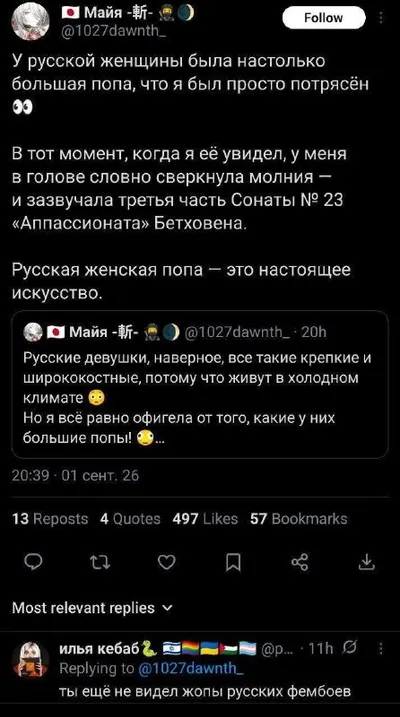View the 13 Reposts list
Image resolution: width=400 pixels, height=717 pixels.
coord(50,519)
